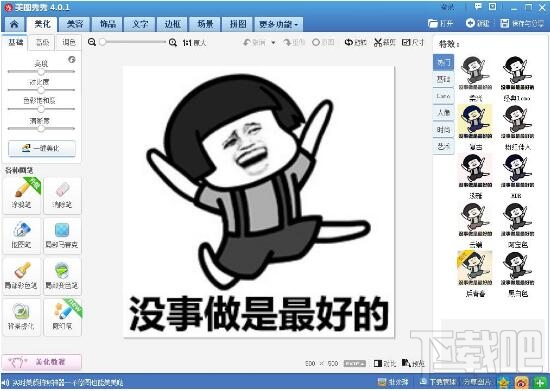Click the 尺寸 resize tool
Image resolution: width=550 pixels, height=391 pixels.
tap(412, 42)
